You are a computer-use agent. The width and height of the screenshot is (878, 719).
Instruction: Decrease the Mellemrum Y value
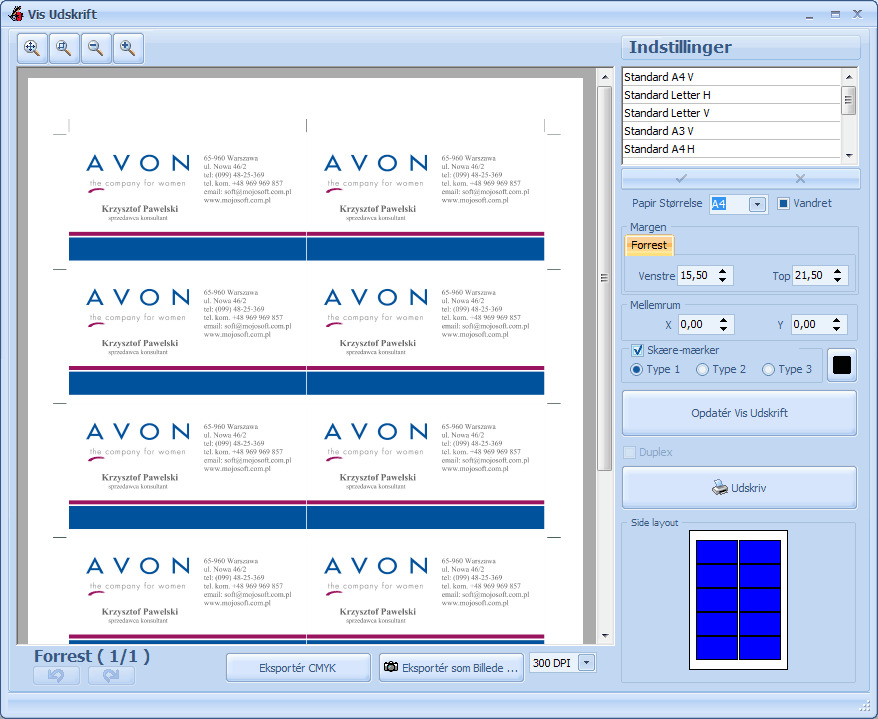pos(837,328)
